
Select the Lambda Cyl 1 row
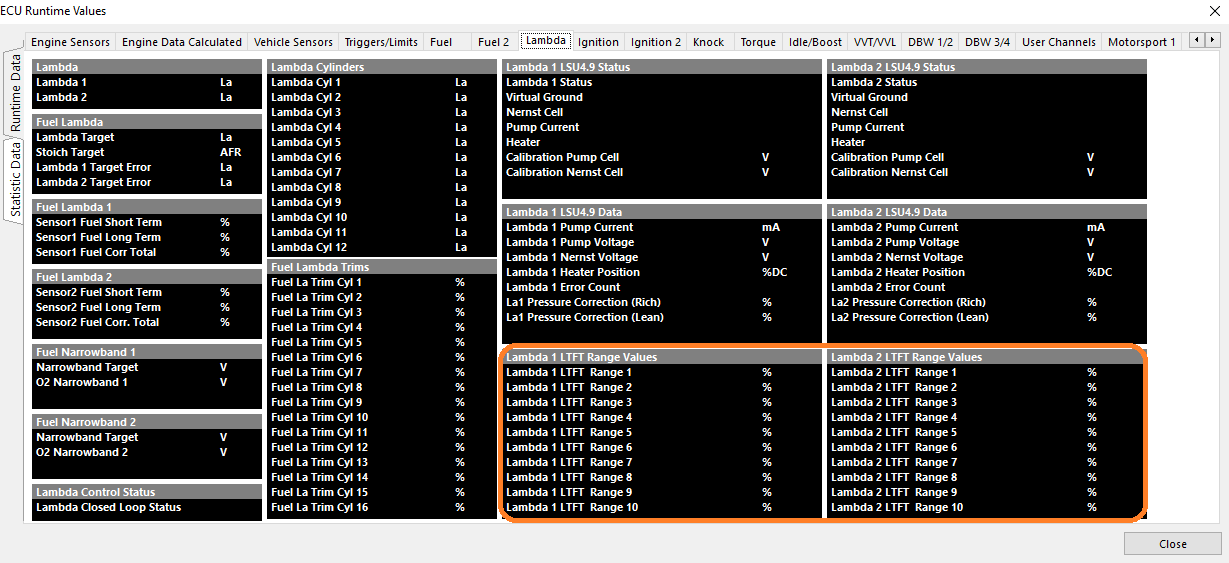[382, 82]
